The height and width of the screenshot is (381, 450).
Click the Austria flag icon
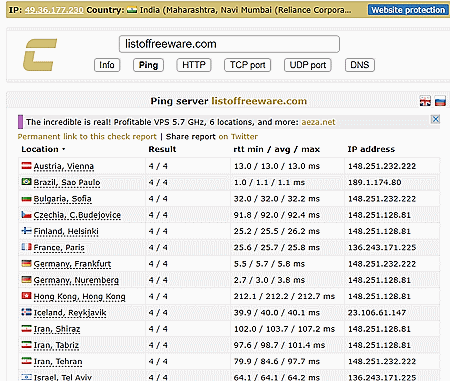click(26, 166)
